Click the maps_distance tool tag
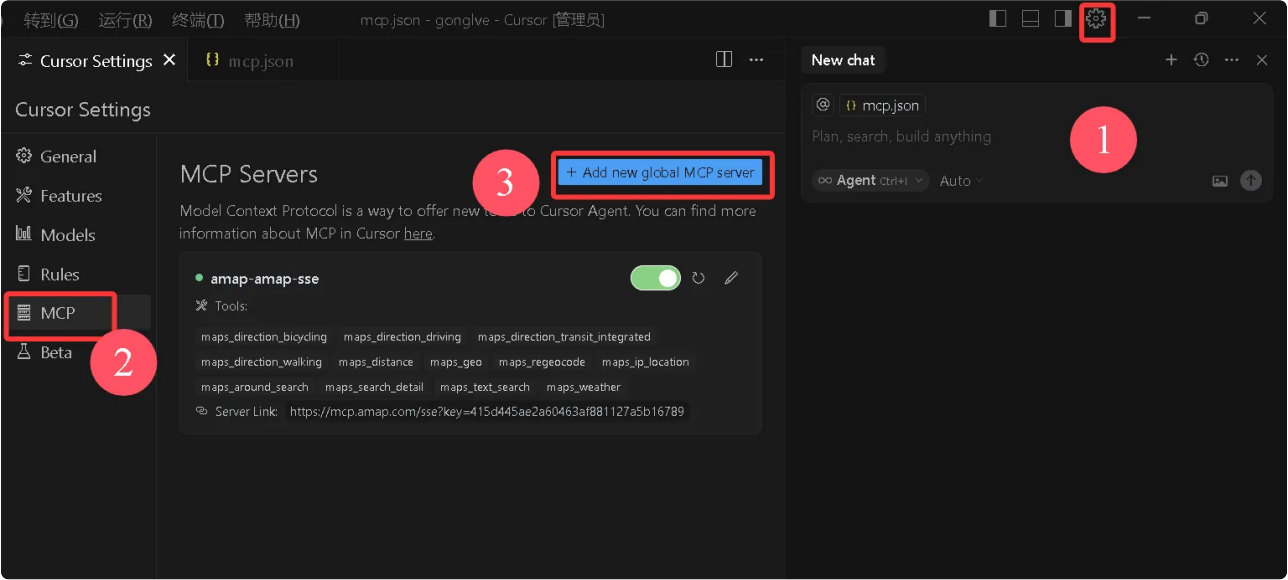 coord(376,362)
